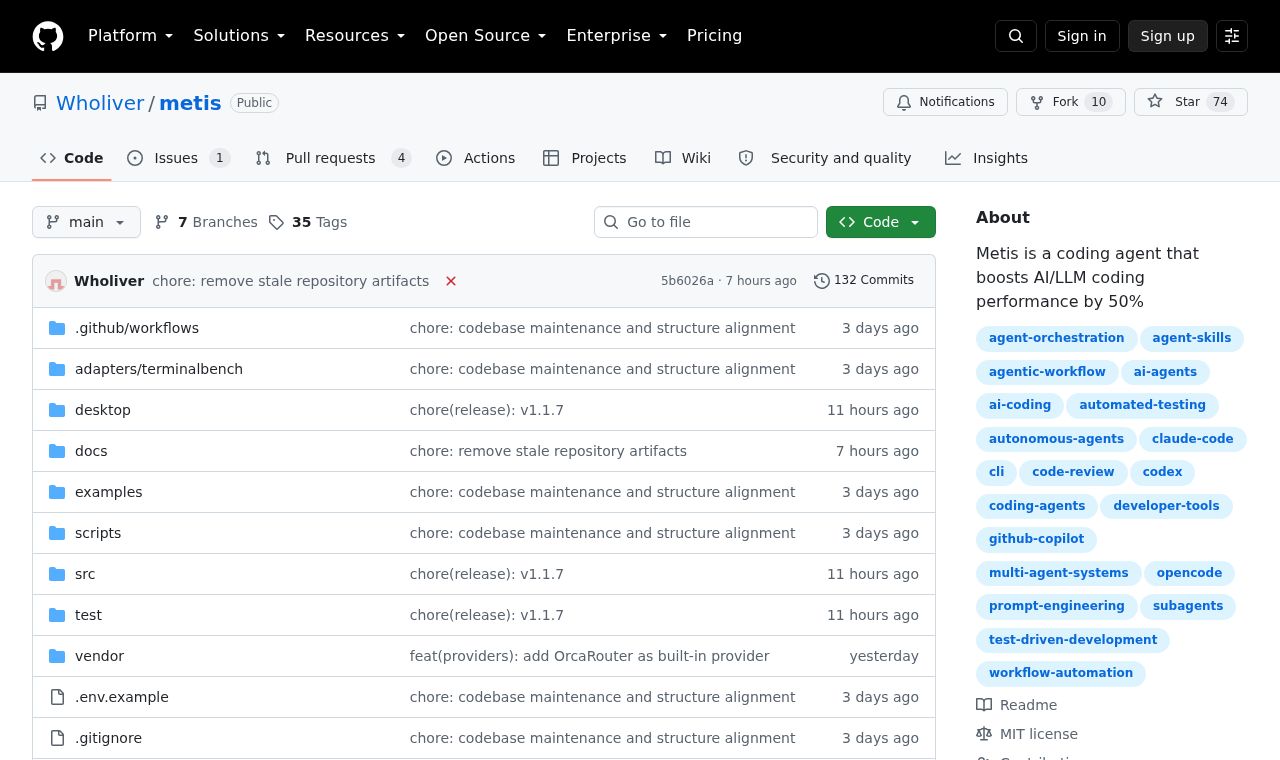Click the folder icon next to desktop
1280x760 pixels.
point(57,410)
